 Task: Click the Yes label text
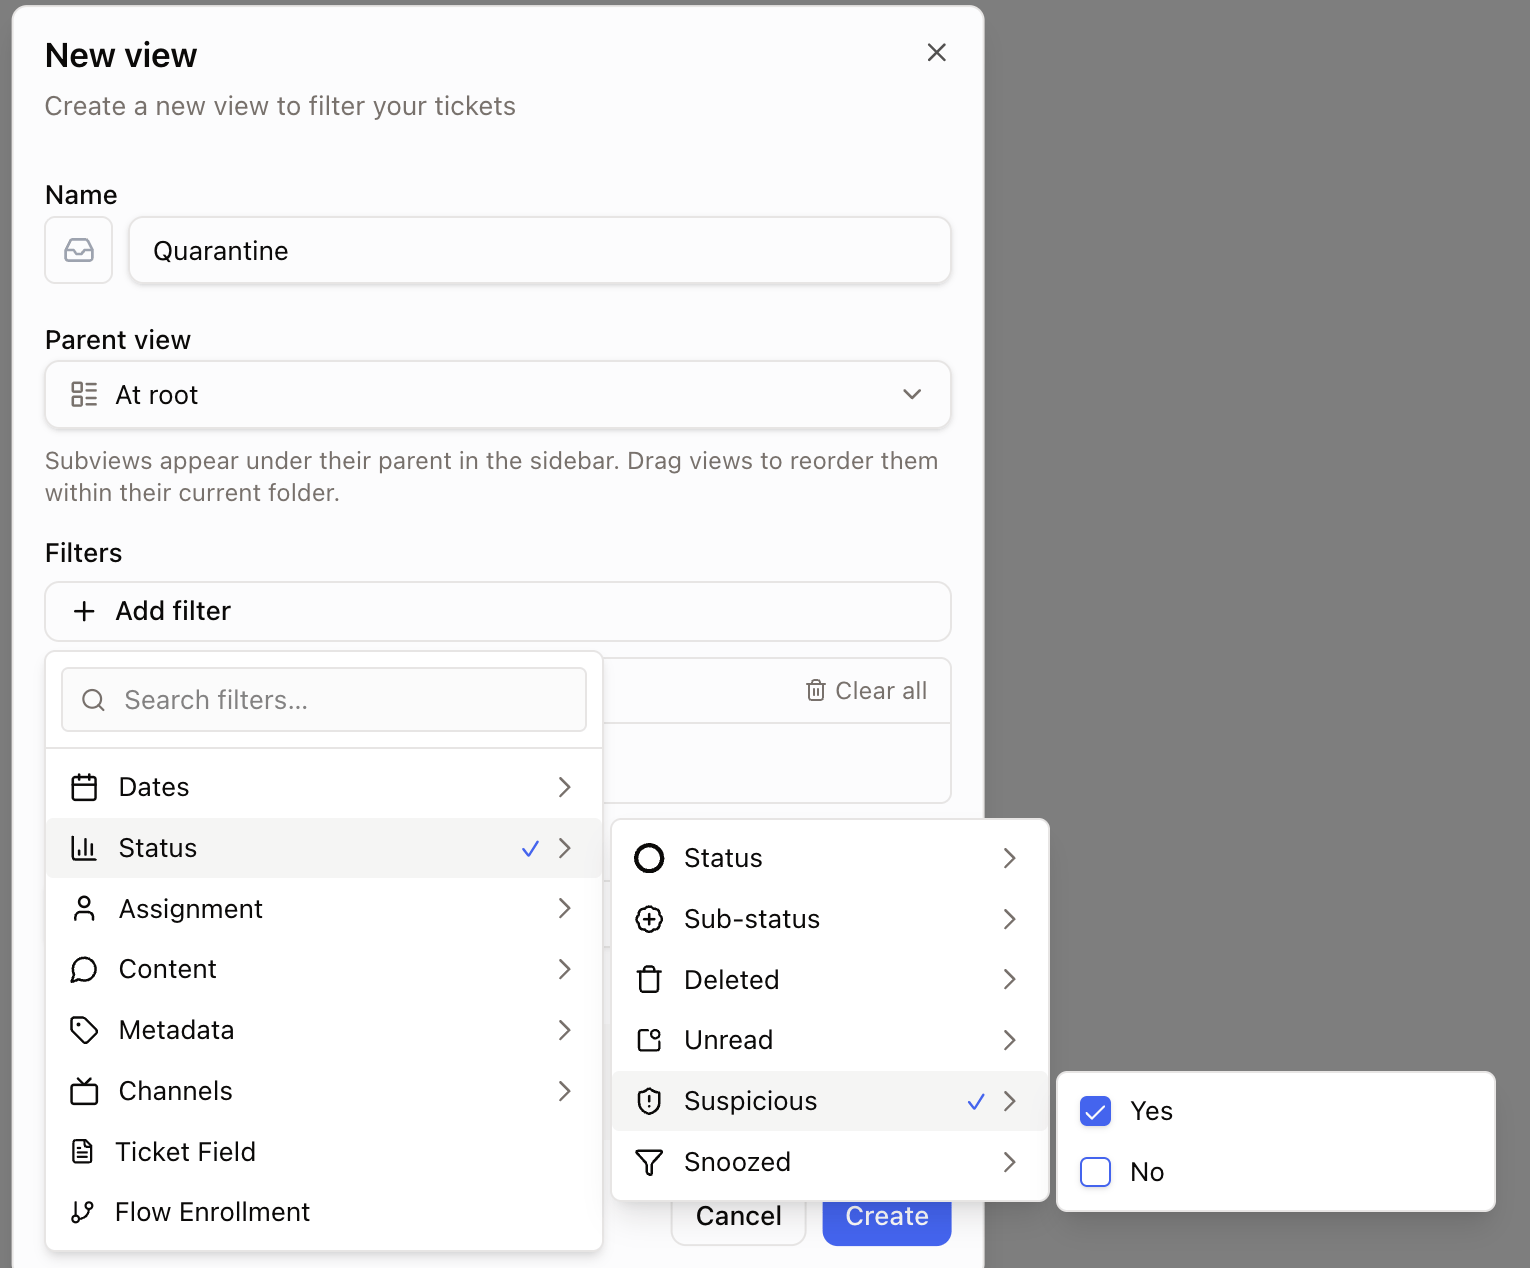click(x=1151, y=1111)
